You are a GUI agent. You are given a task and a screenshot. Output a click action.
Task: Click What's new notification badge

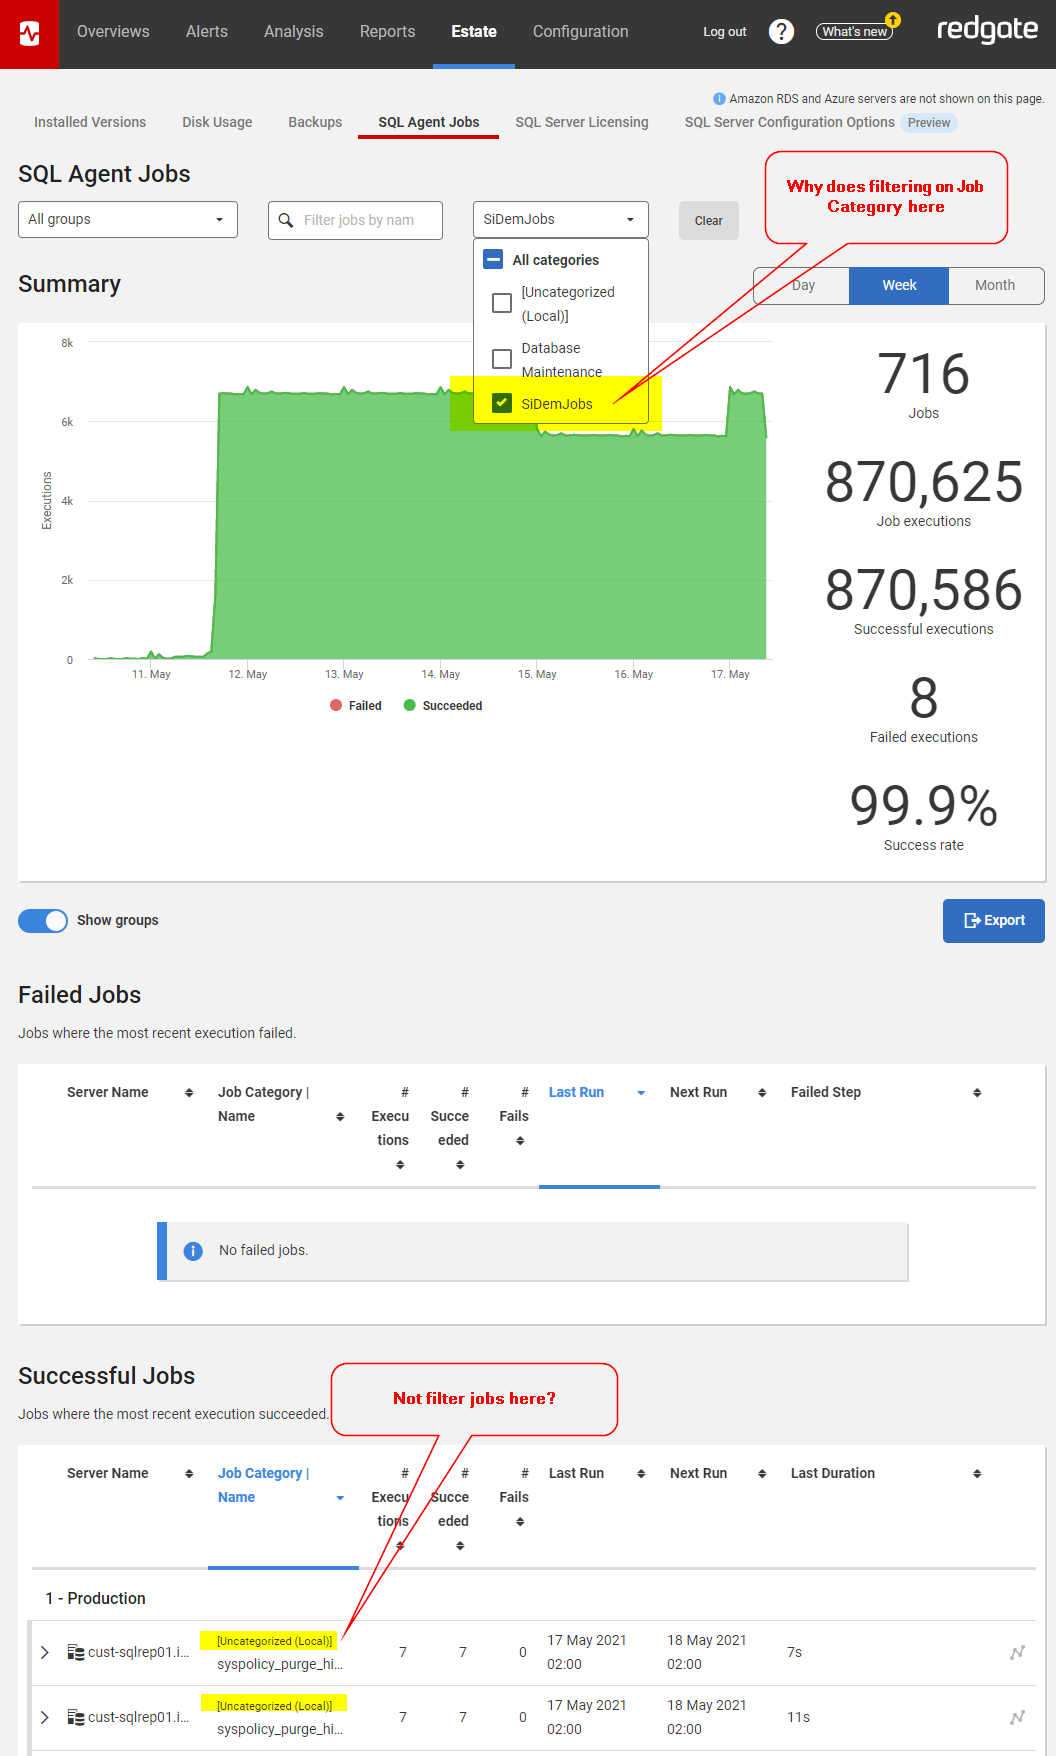click(893, 20)
